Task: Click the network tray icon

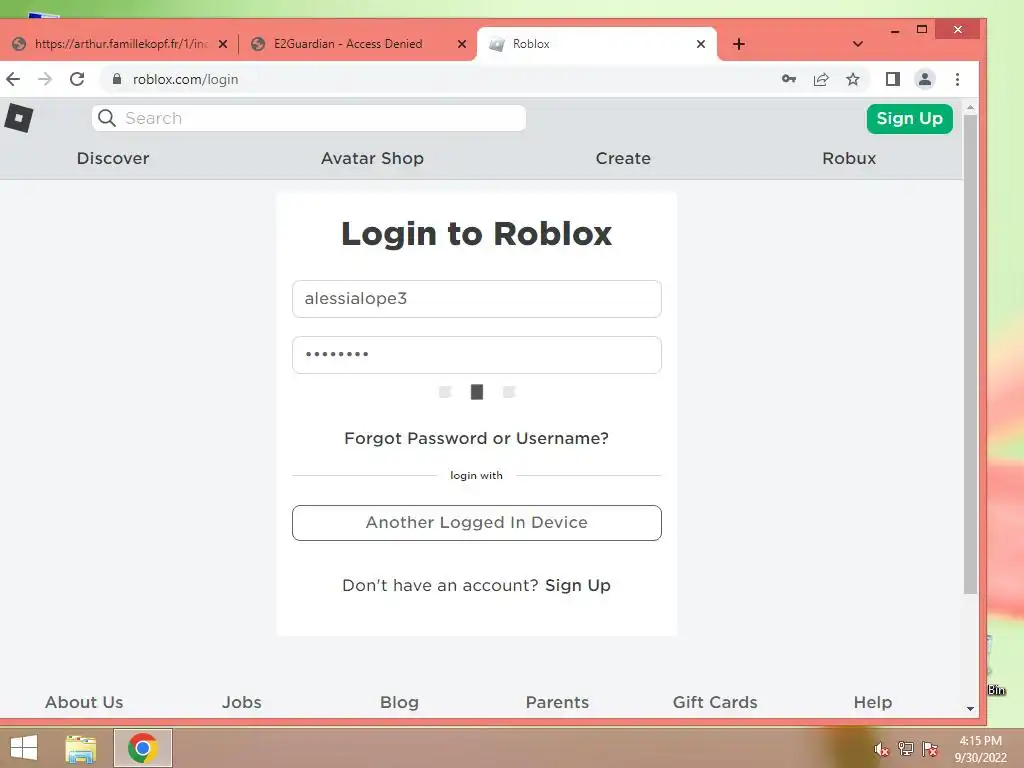Action: [905, 749]
